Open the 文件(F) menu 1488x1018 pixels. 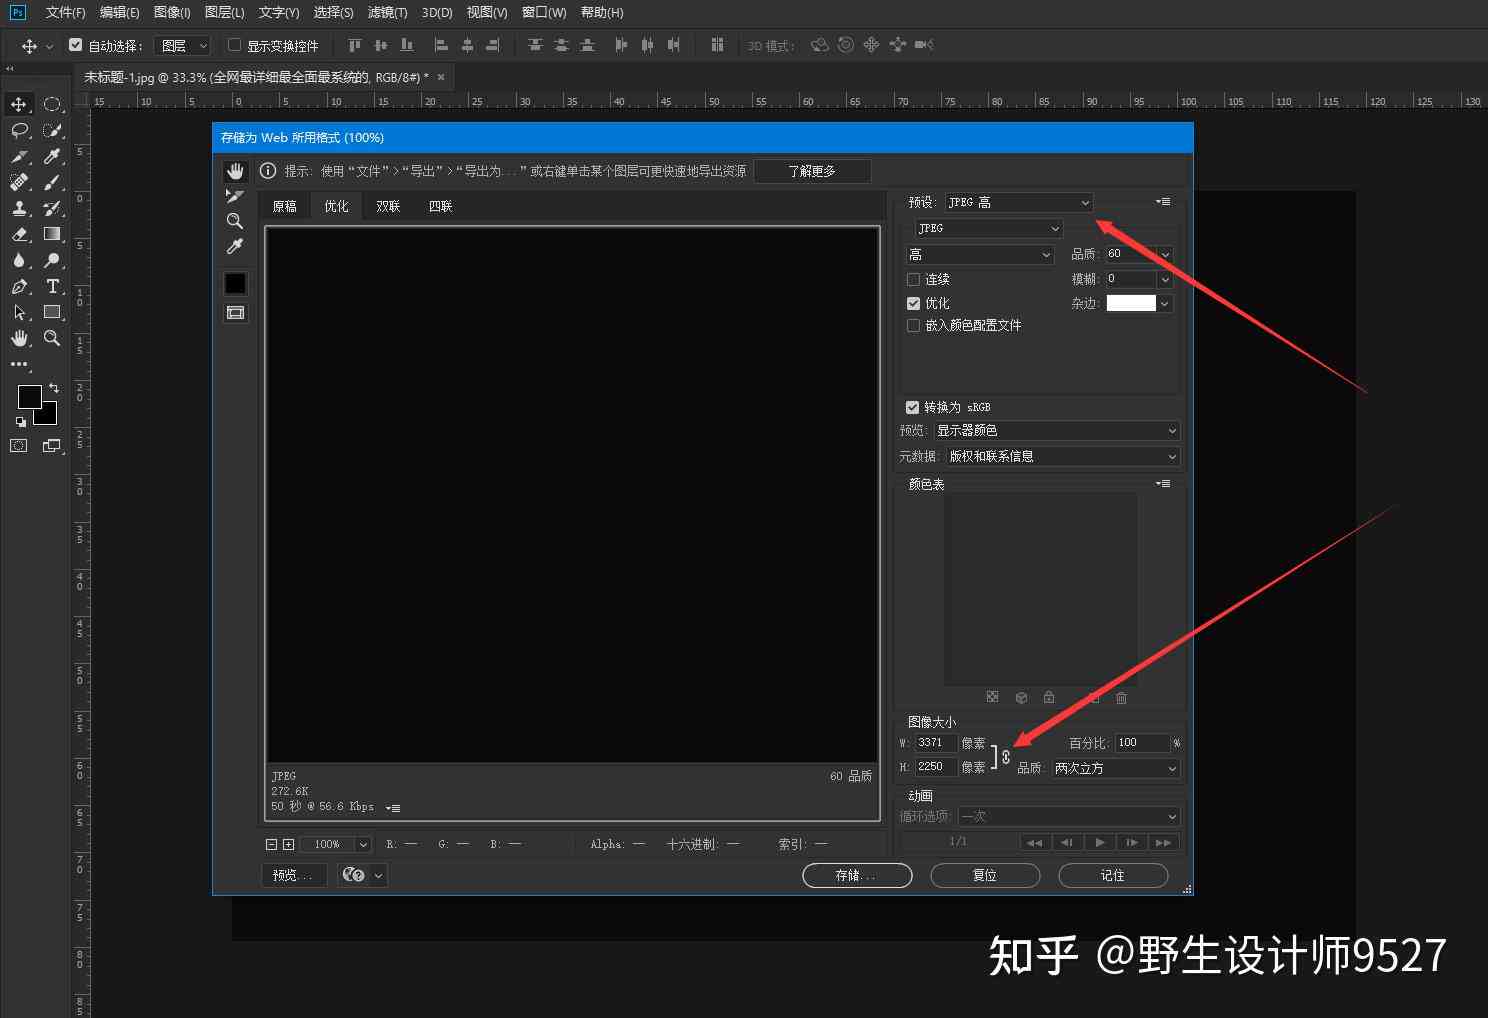point(66,12)
